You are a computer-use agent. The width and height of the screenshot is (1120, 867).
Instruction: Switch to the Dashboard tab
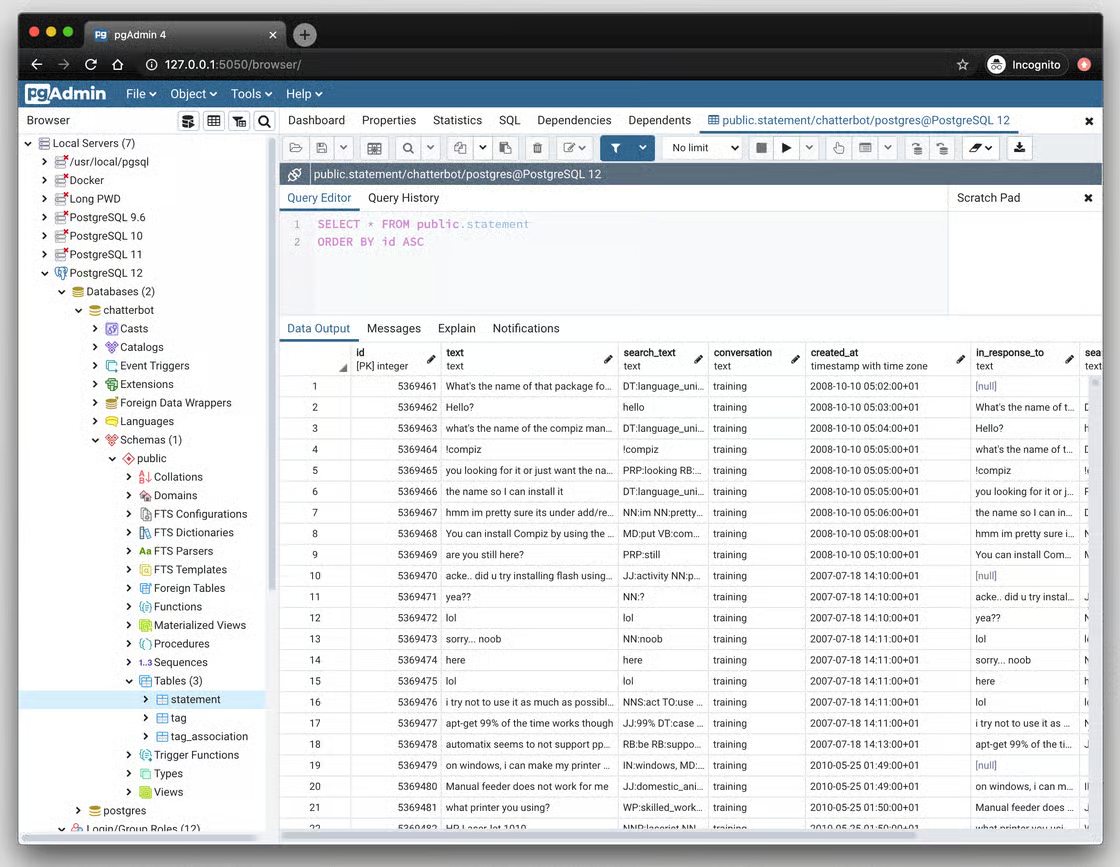point(316,120)
